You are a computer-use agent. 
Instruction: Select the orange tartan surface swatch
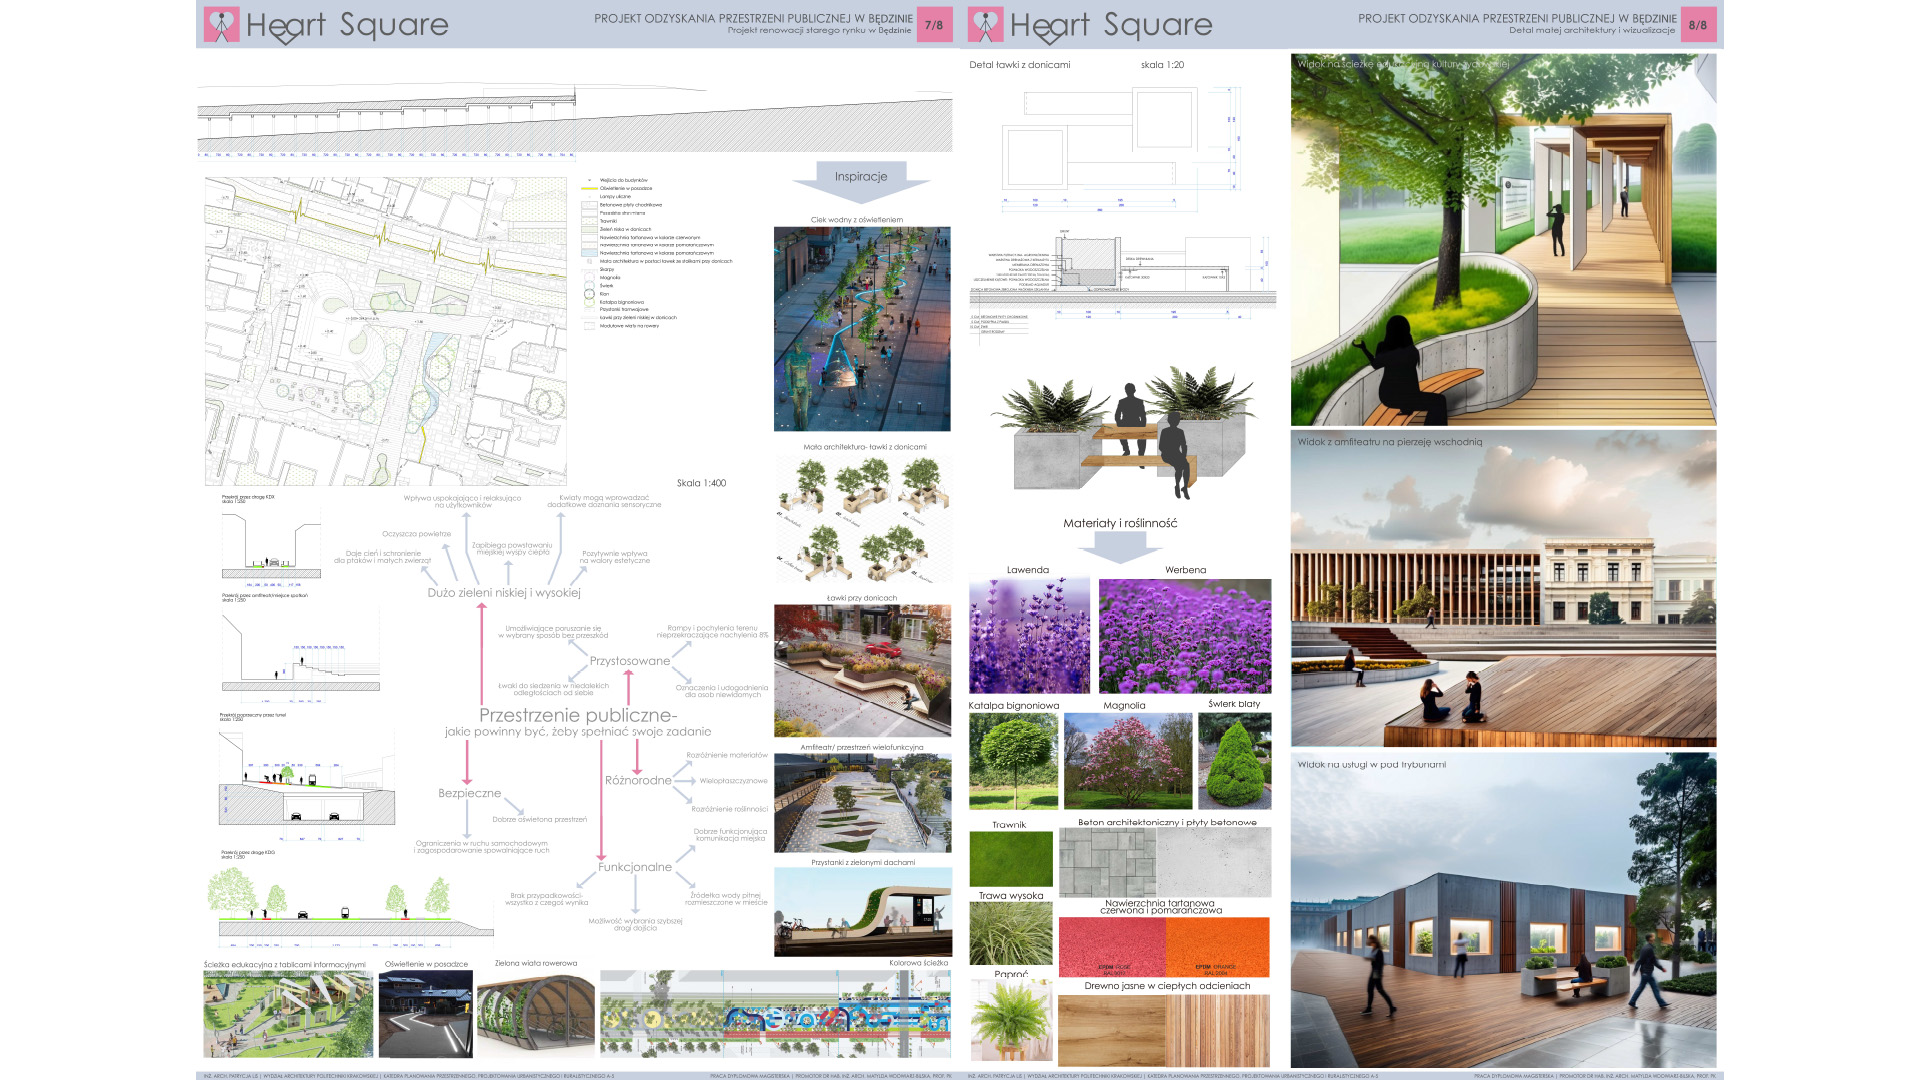click(x=1217, y=946)
